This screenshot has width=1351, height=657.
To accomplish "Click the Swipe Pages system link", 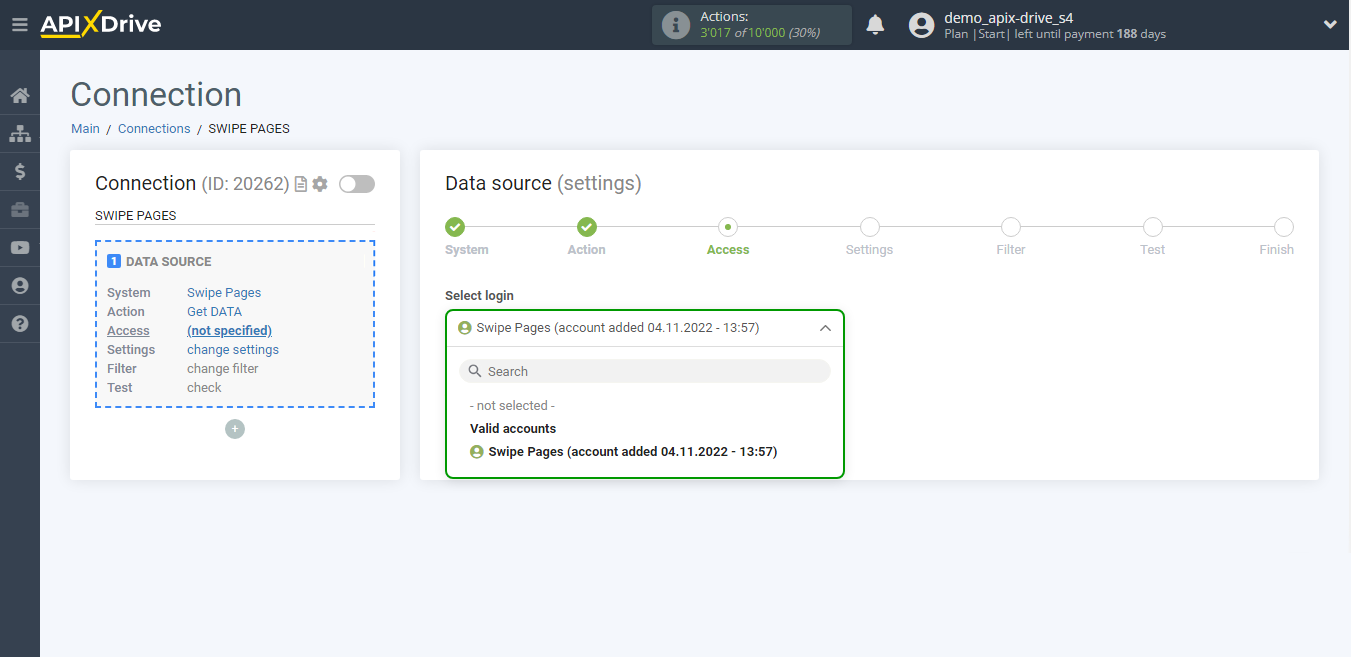I will tap(224, 293).
